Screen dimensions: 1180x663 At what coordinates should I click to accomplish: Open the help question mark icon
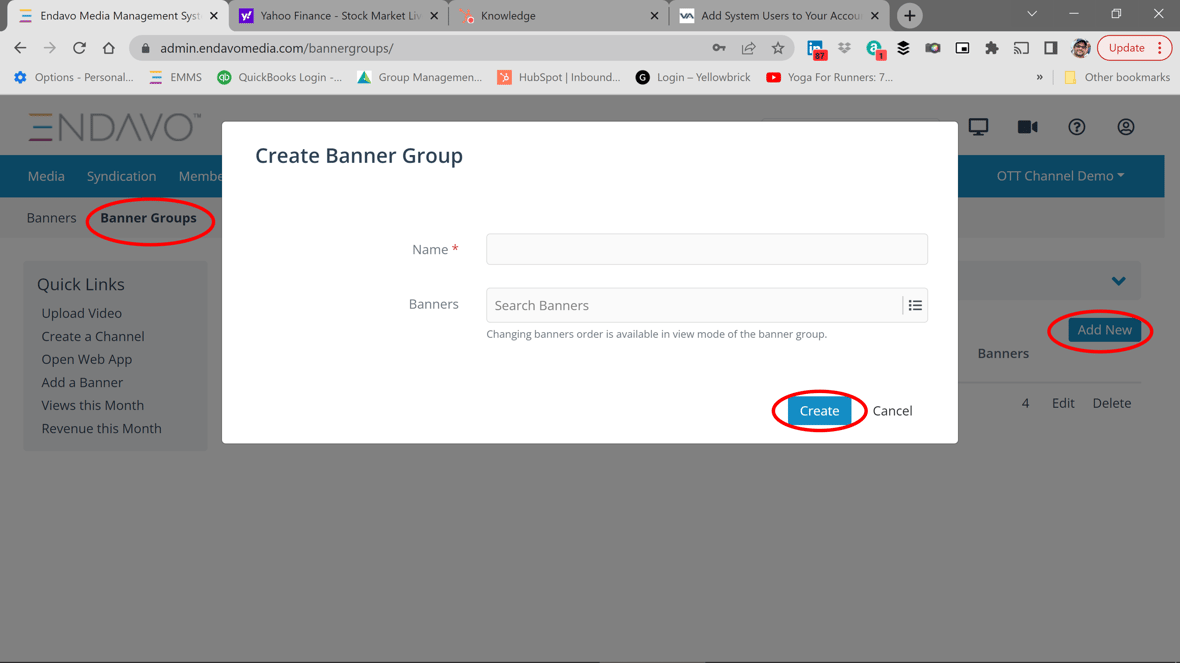tap(1077, 127)
